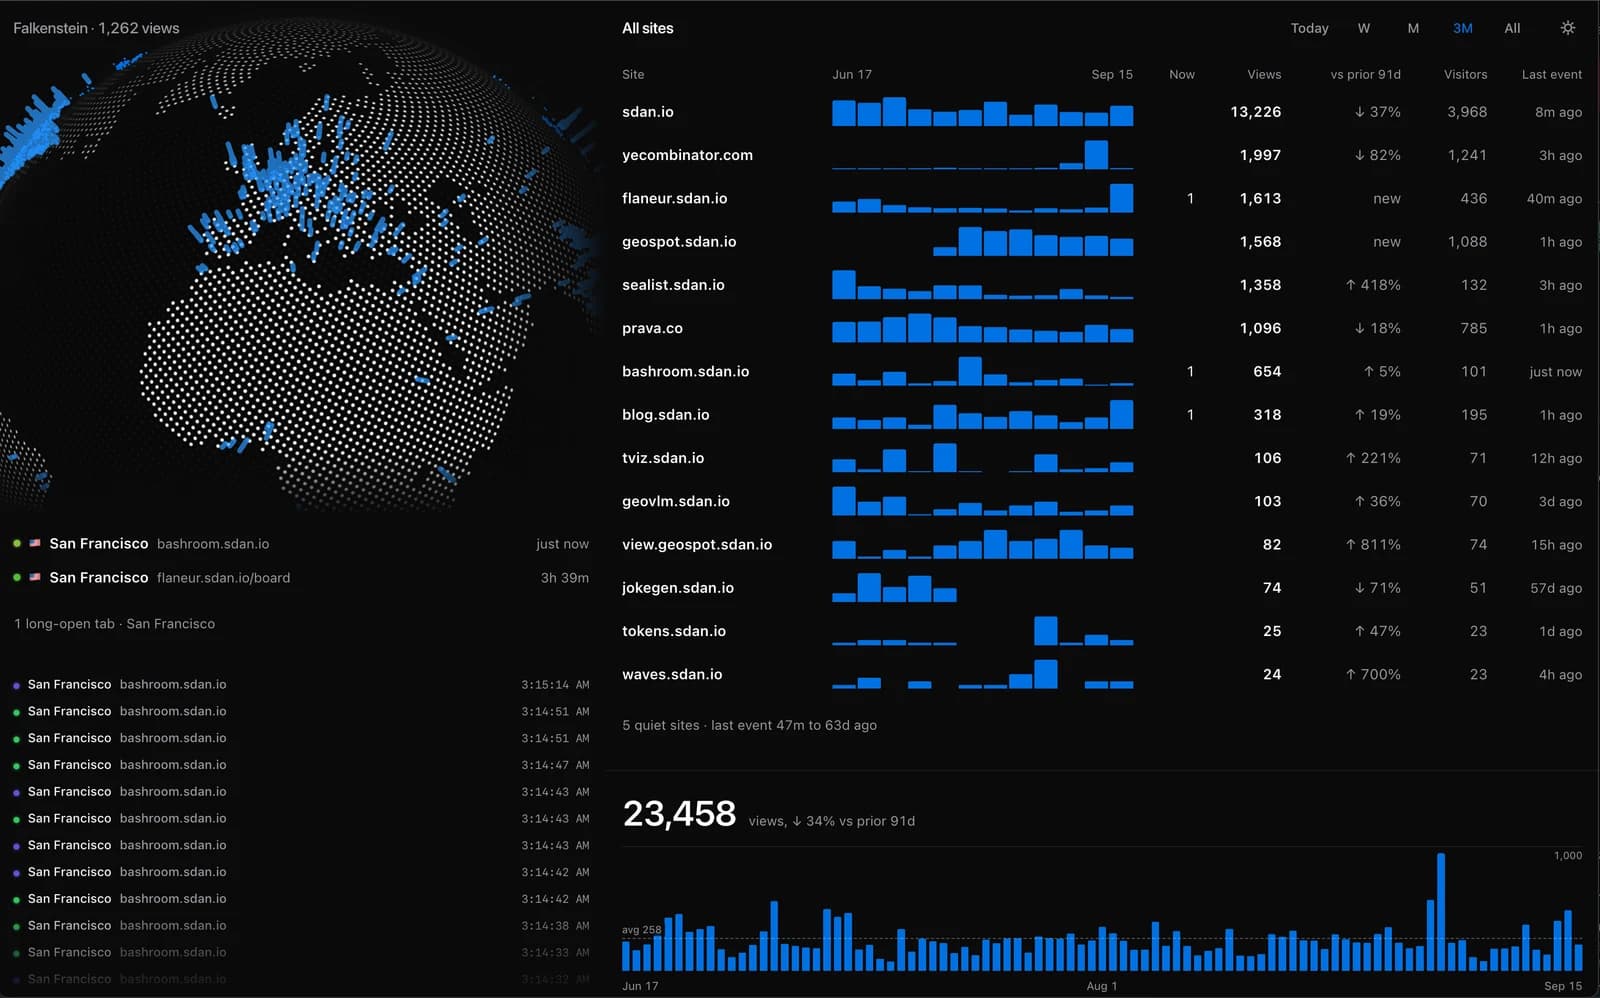The image size is (1600, 998).
Task: Click the sealist.sdan.io sparkline chart
Action: pos(982,285)
